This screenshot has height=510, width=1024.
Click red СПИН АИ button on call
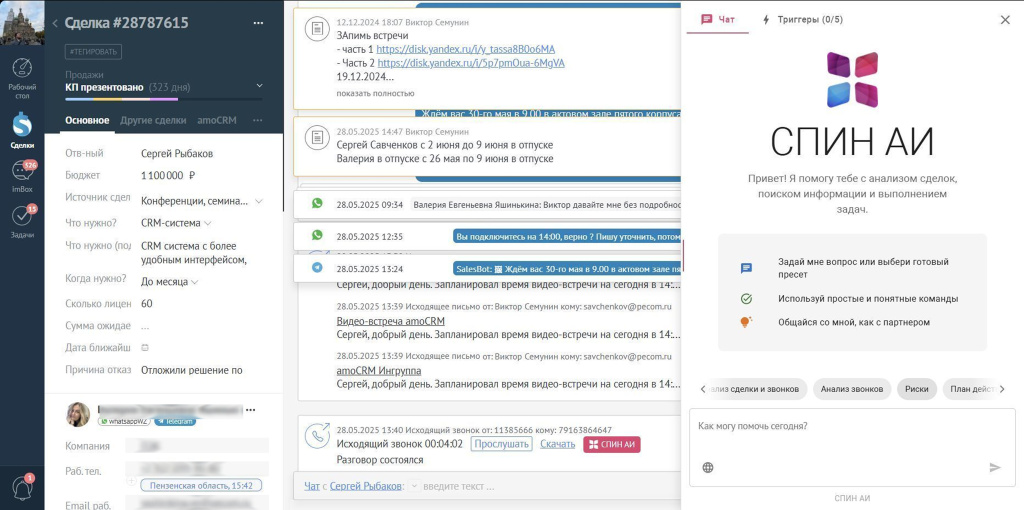click(x=612, y=445)
